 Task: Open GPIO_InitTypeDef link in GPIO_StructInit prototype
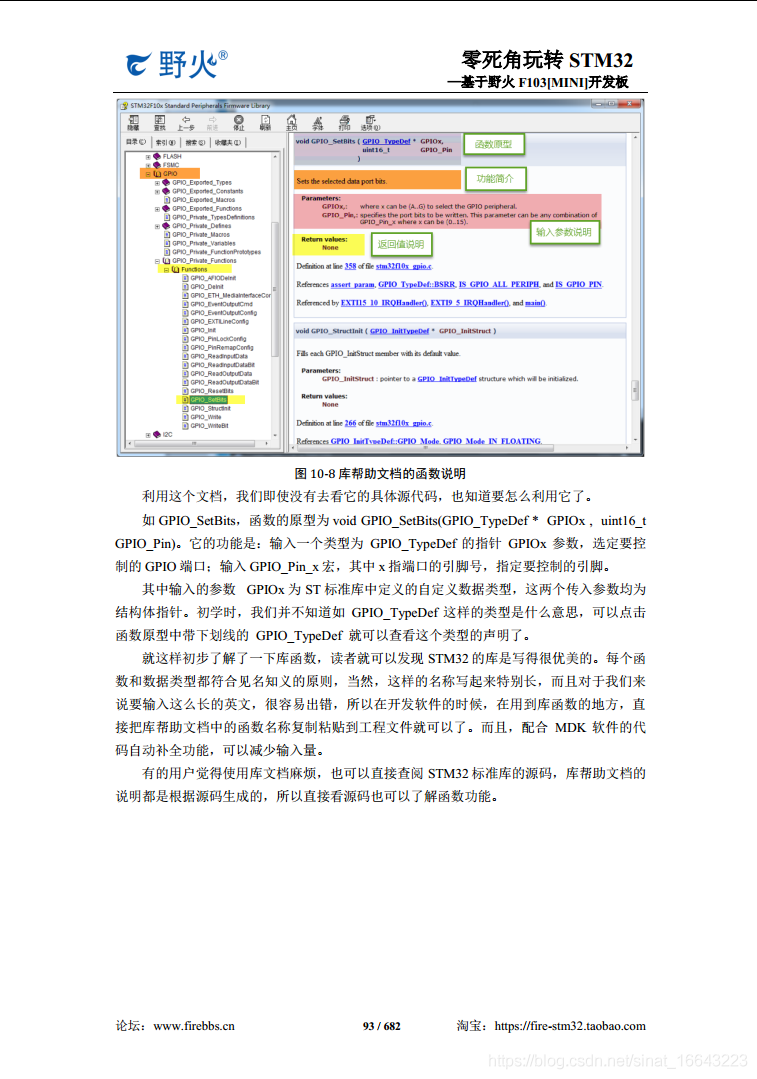pyautogui.click(x=399, y=331)
